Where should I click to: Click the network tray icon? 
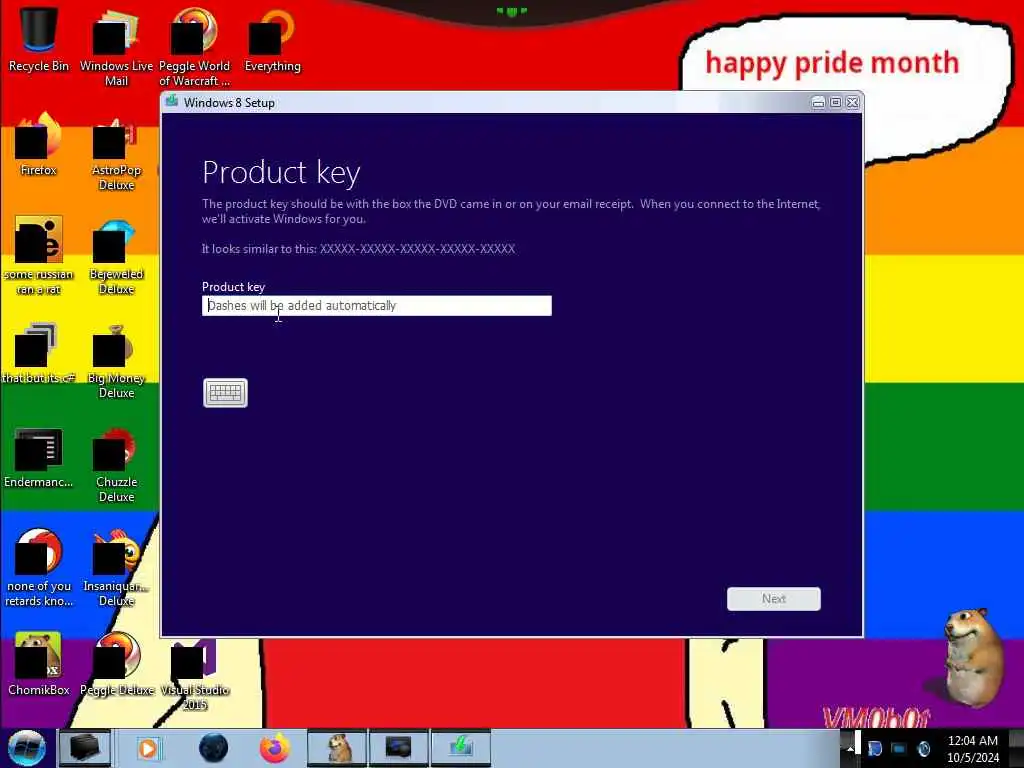pos(899,748)
